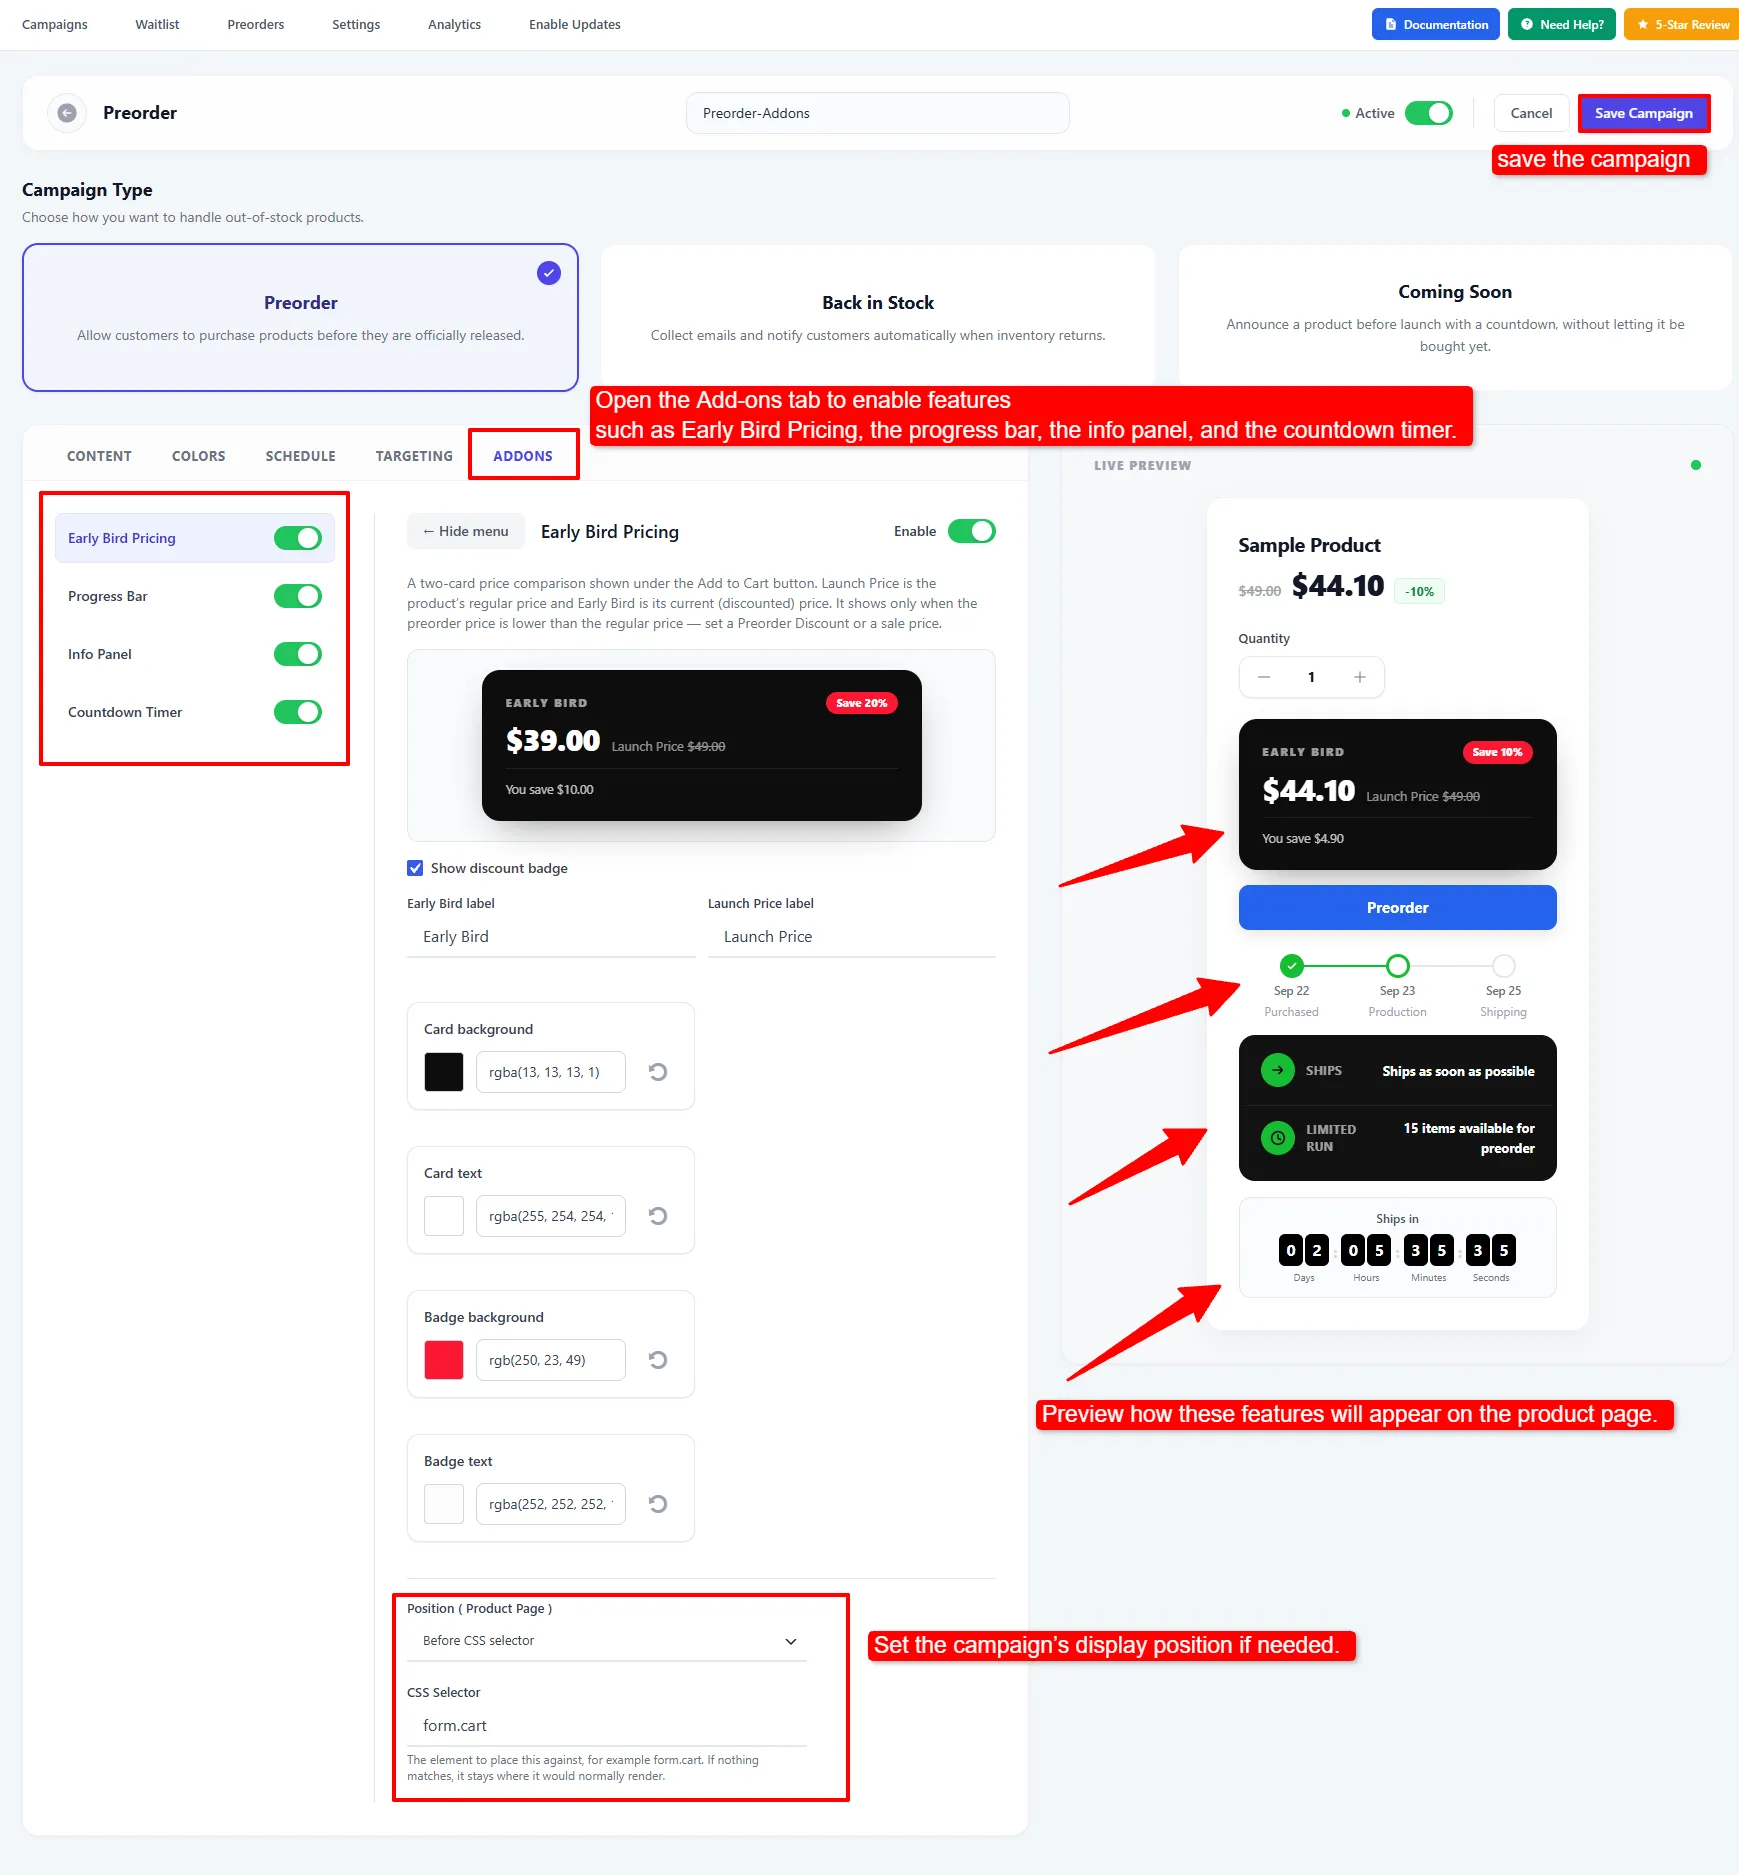
Task: Click the Need Help? button
Action: [1562, 24]
